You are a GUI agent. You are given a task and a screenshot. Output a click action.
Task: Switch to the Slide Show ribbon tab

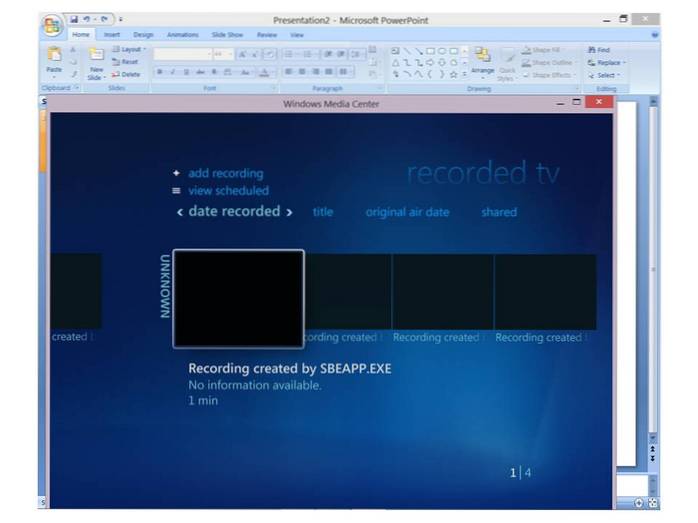click(227, 34)
